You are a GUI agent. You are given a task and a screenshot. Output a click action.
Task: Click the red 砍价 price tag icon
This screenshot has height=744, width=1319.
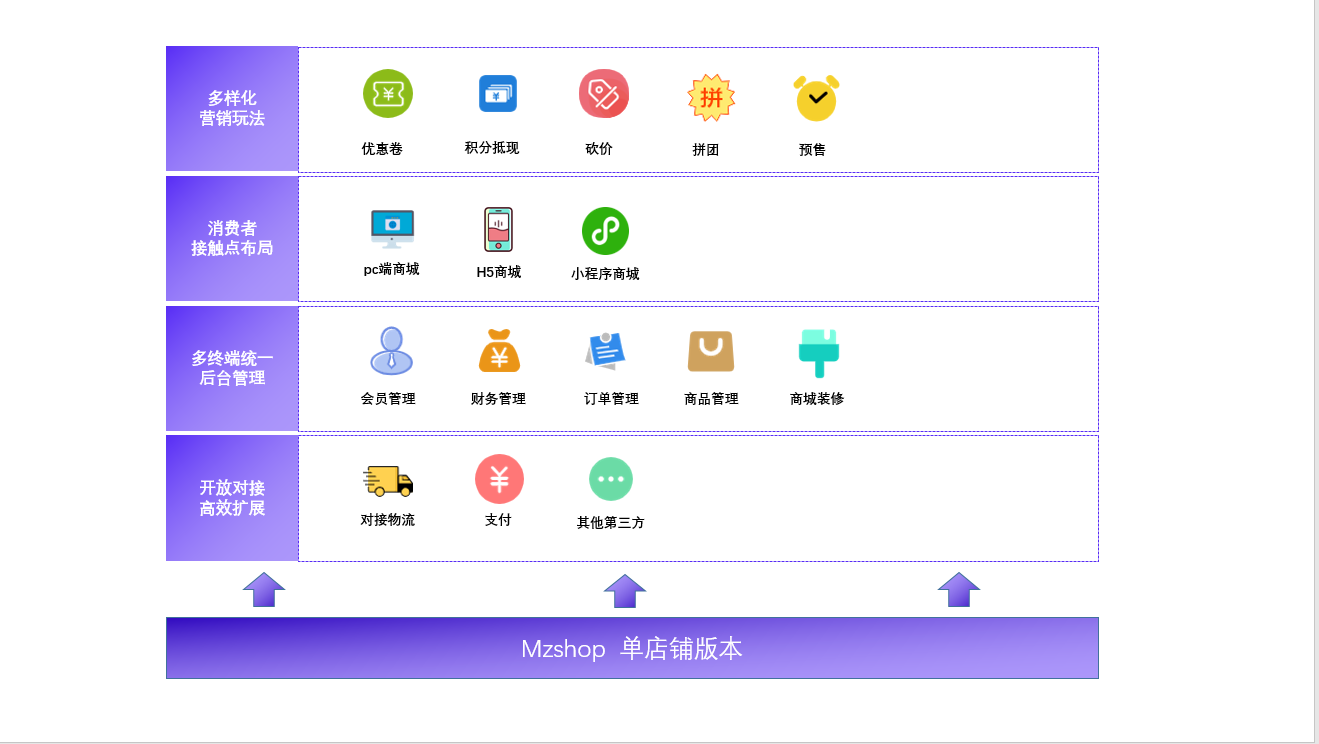pyautogui.click(x=604, y=94)
